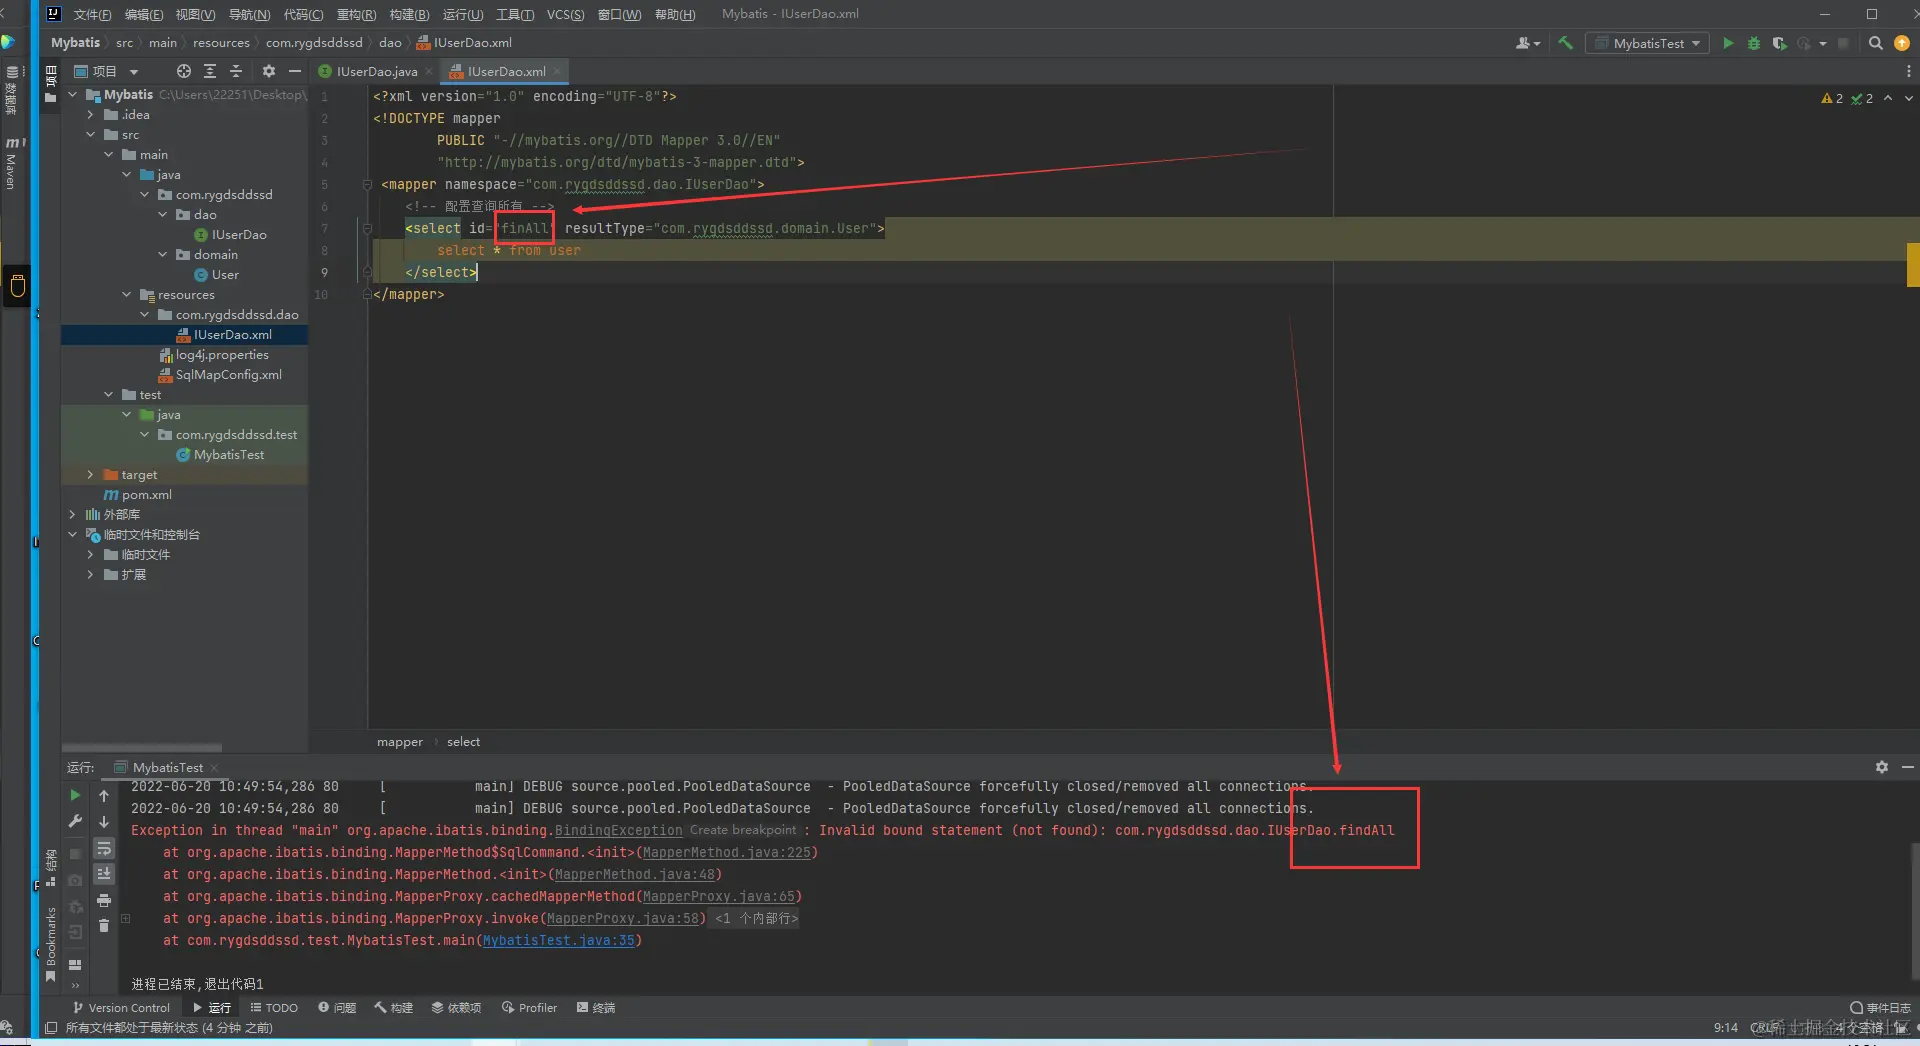The height and width of the screenshot is (1046, 1920).
Task: Open the 重构(R) refactor menu
Action: point(356,14)
